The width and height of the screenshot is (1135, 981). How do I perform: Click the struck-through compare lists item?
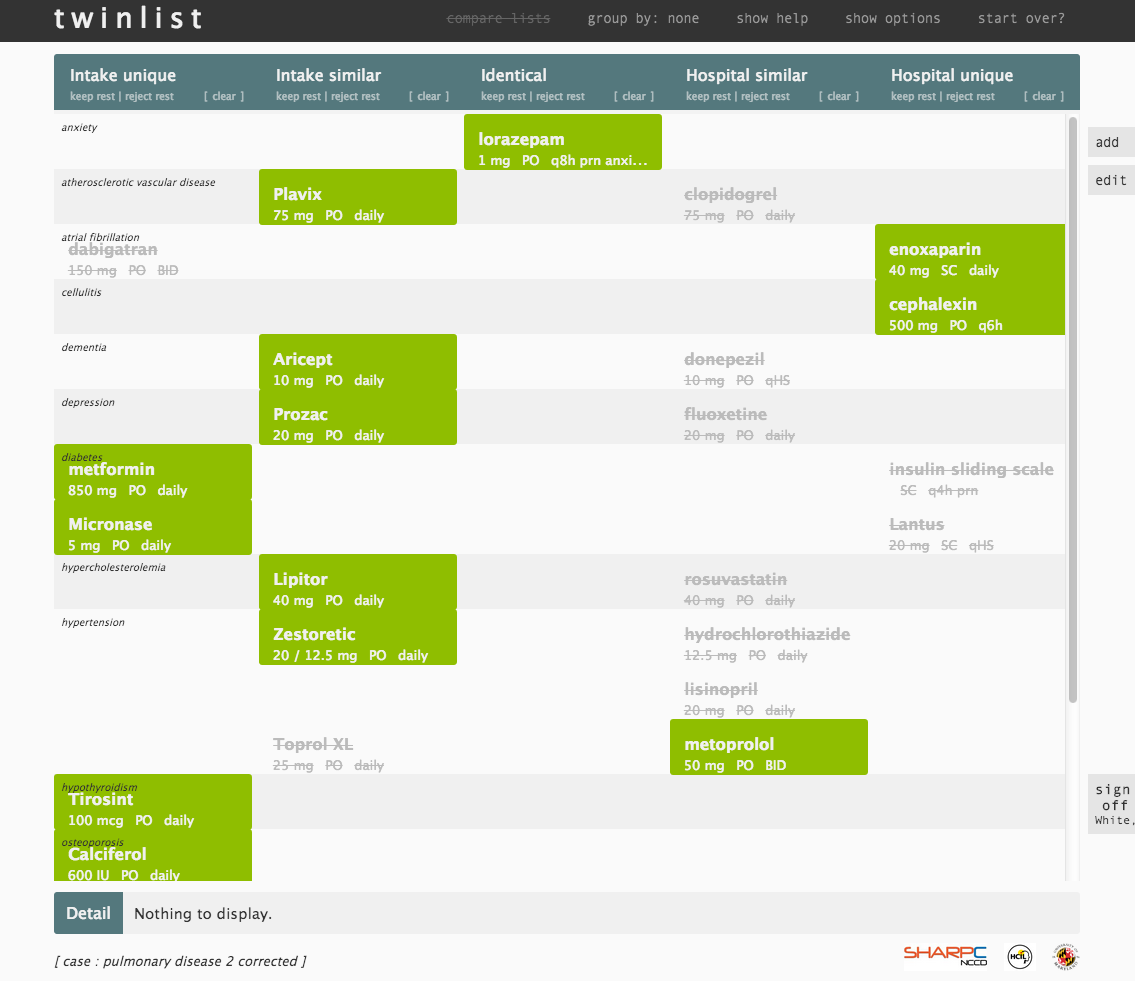(x=499, y=19)
